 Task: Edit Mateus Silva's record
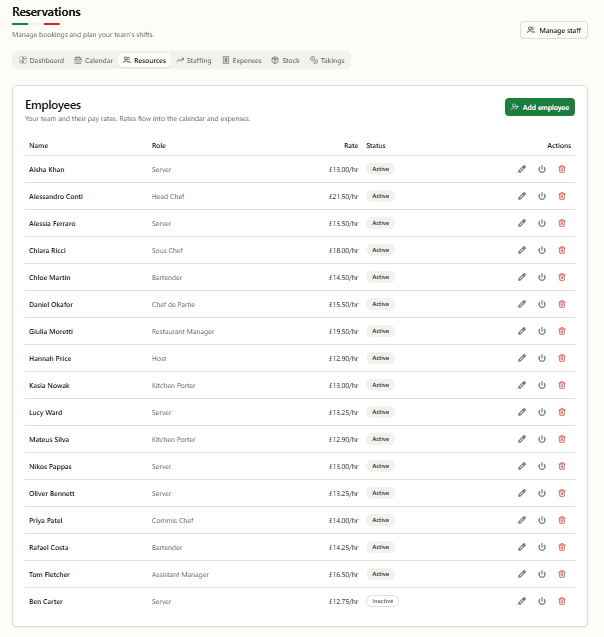coord(522,439)
